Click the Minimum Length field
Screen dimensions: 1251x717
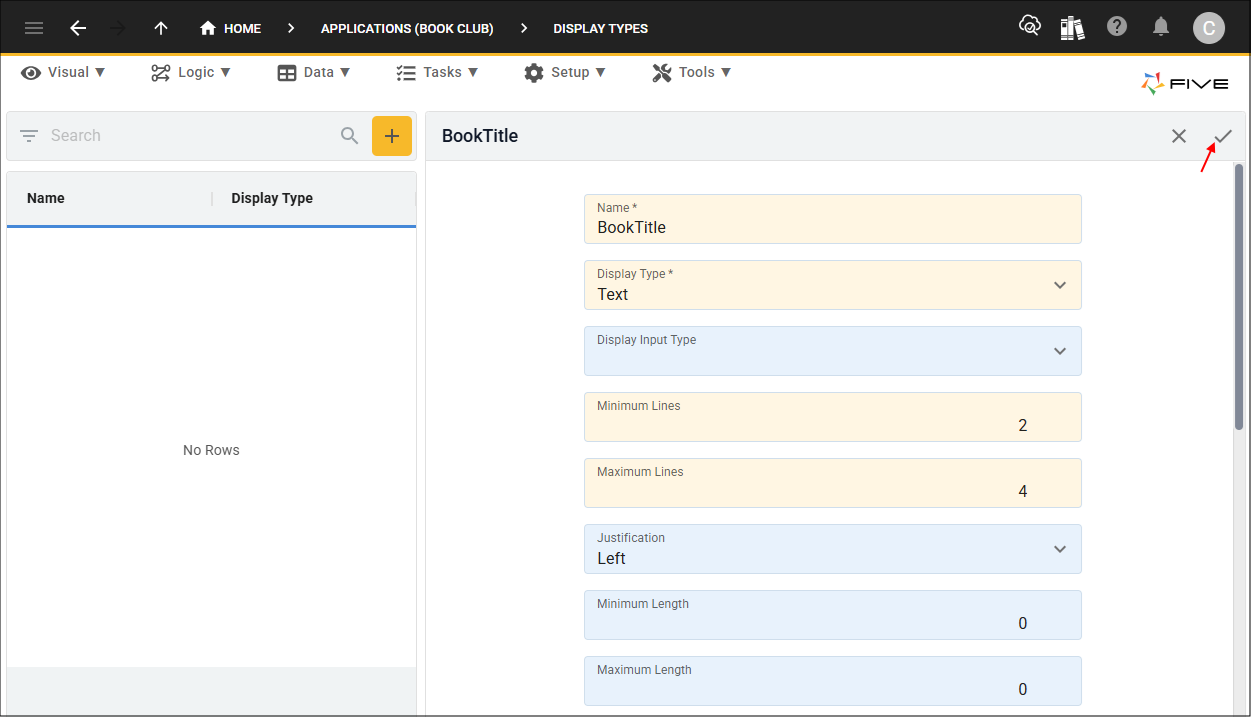pos(833,615)
